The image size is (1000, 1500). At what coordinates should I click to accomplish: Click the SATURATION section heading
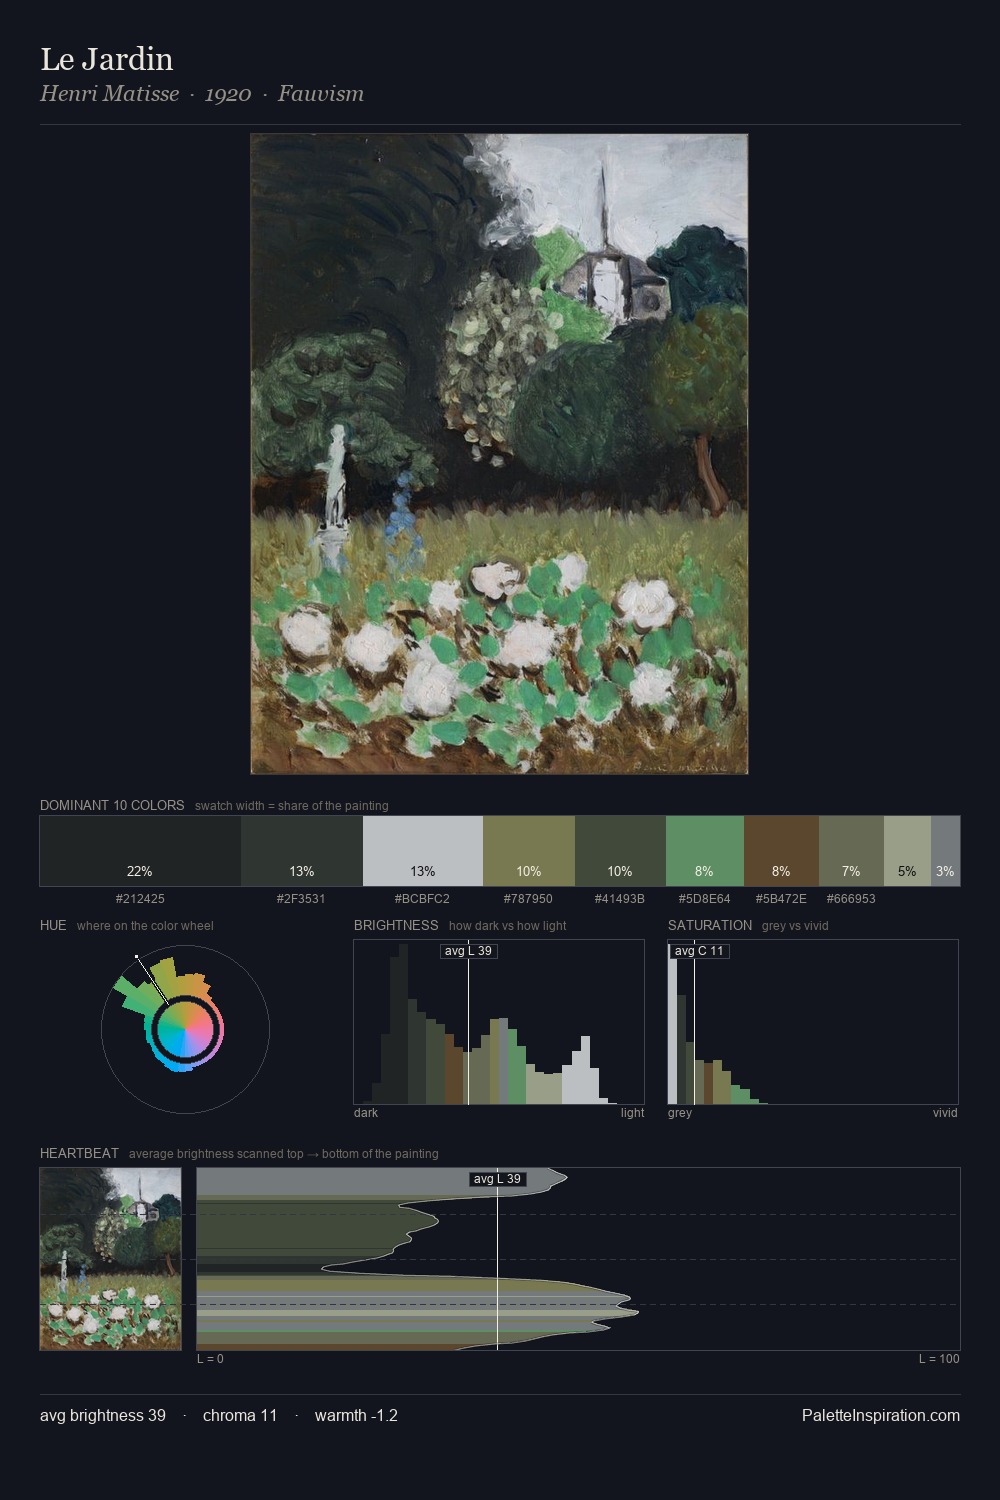tap(710, 925)
